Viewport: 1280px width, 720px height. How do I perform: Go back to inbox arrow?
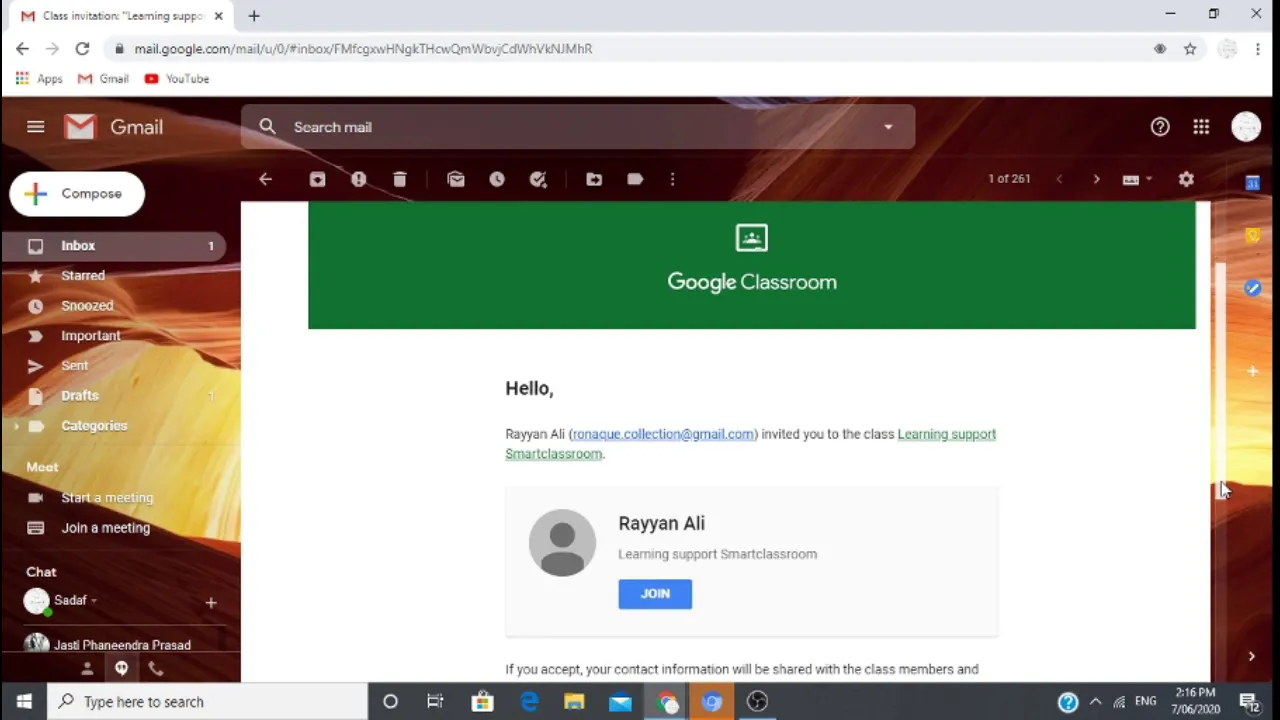[x=265, y=179]
